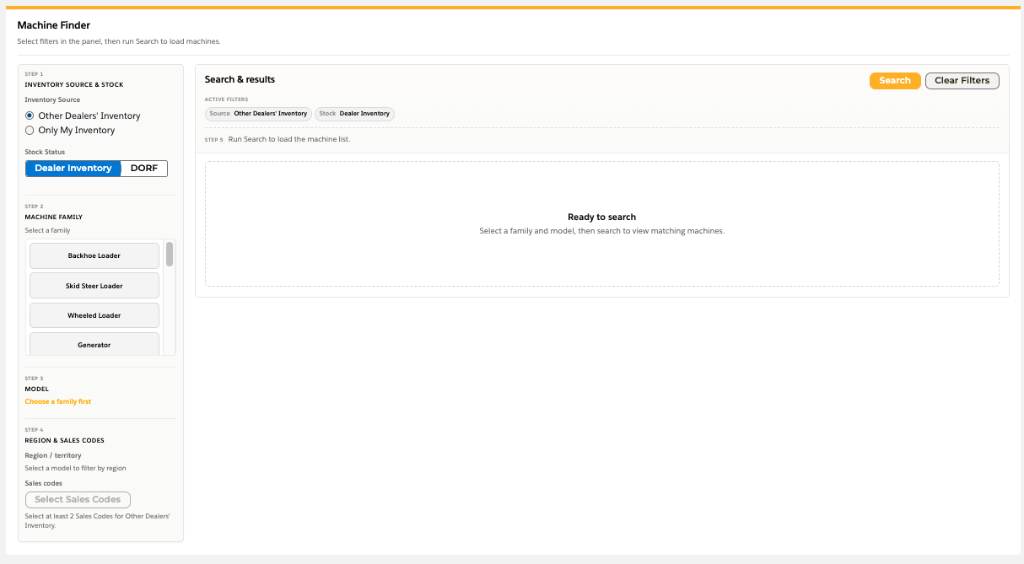This screenshot has width=1024, height=564.
Task: Switch stock status to DORF
Action: [x=144, y=168]
